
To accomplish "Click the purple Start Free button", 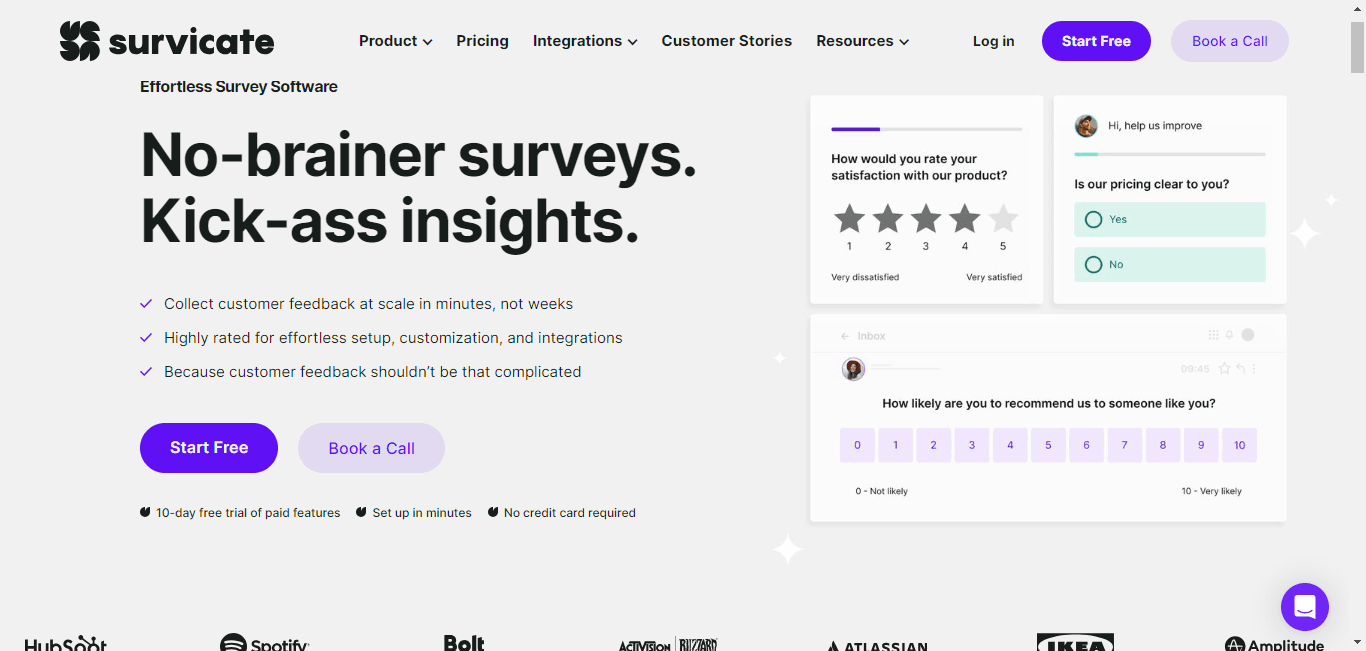I will point(1096,41).
